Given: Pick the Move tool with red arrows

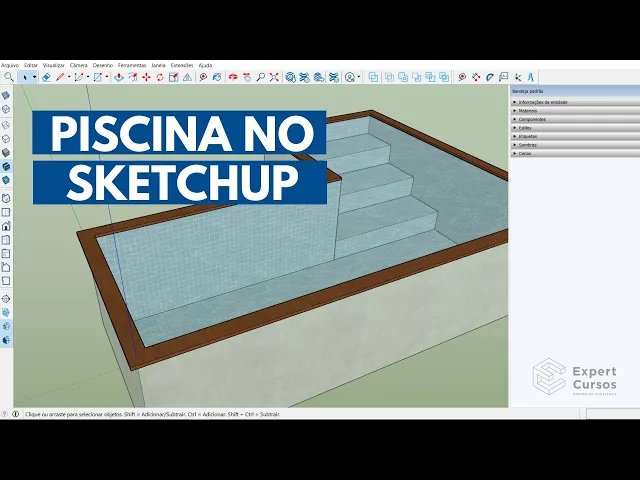Looking at the screenshot, I should [x=146, y=77].
